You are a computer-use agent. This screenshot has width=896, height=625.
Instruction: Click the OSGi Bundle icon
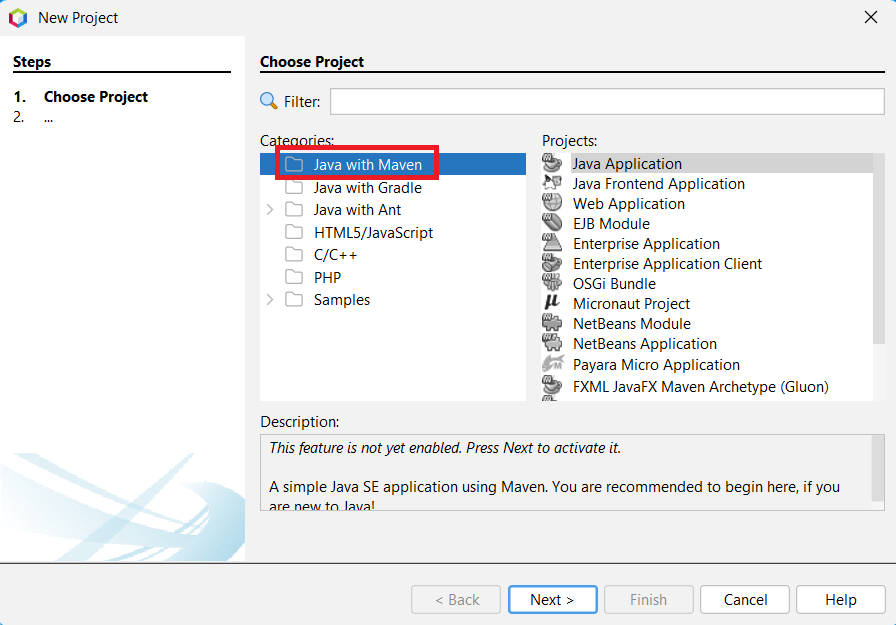click(x=552, y=283)
